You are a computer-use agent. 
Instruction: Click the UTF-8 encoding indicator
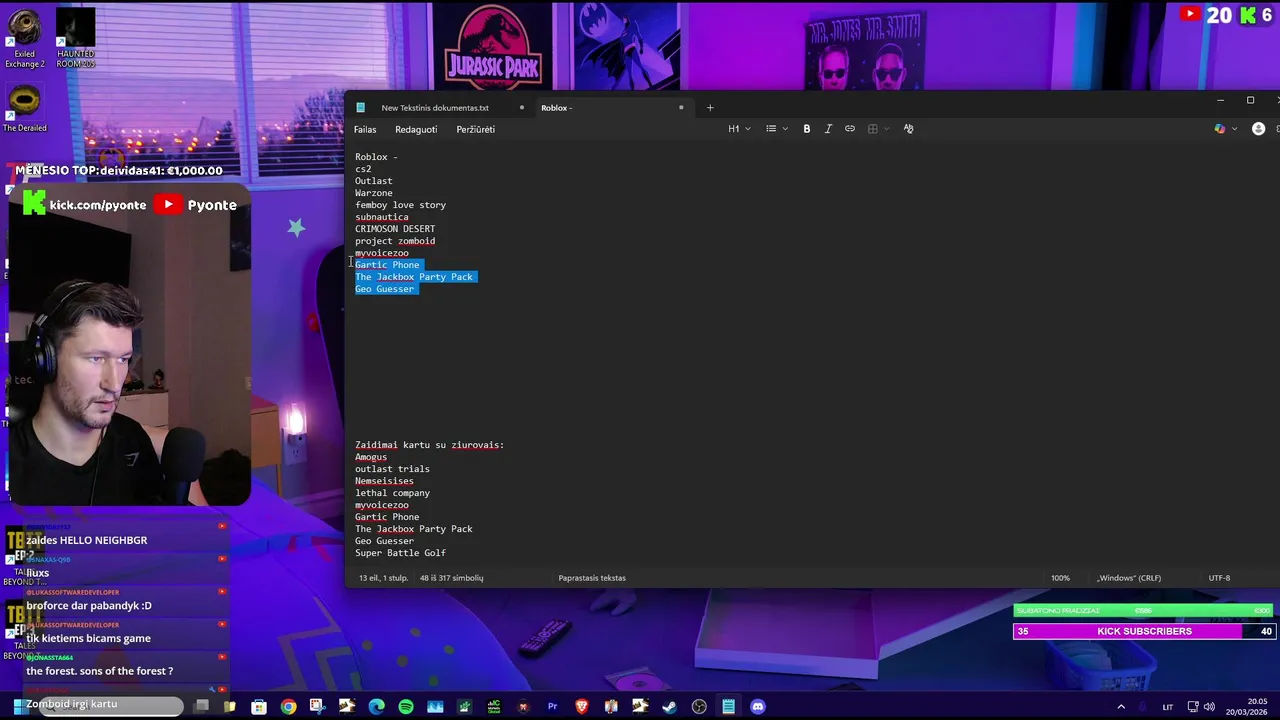[x=1219, y=578]
